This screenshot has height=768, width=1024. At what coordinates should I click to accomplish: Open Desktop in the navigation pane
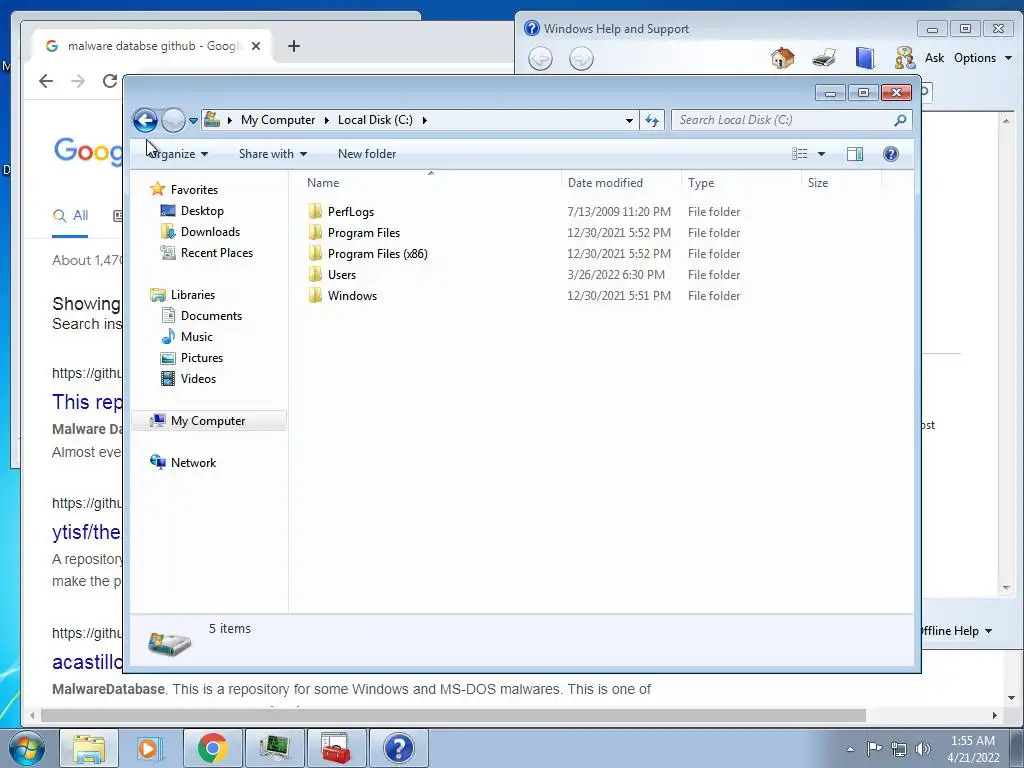(x=202, y=211)
